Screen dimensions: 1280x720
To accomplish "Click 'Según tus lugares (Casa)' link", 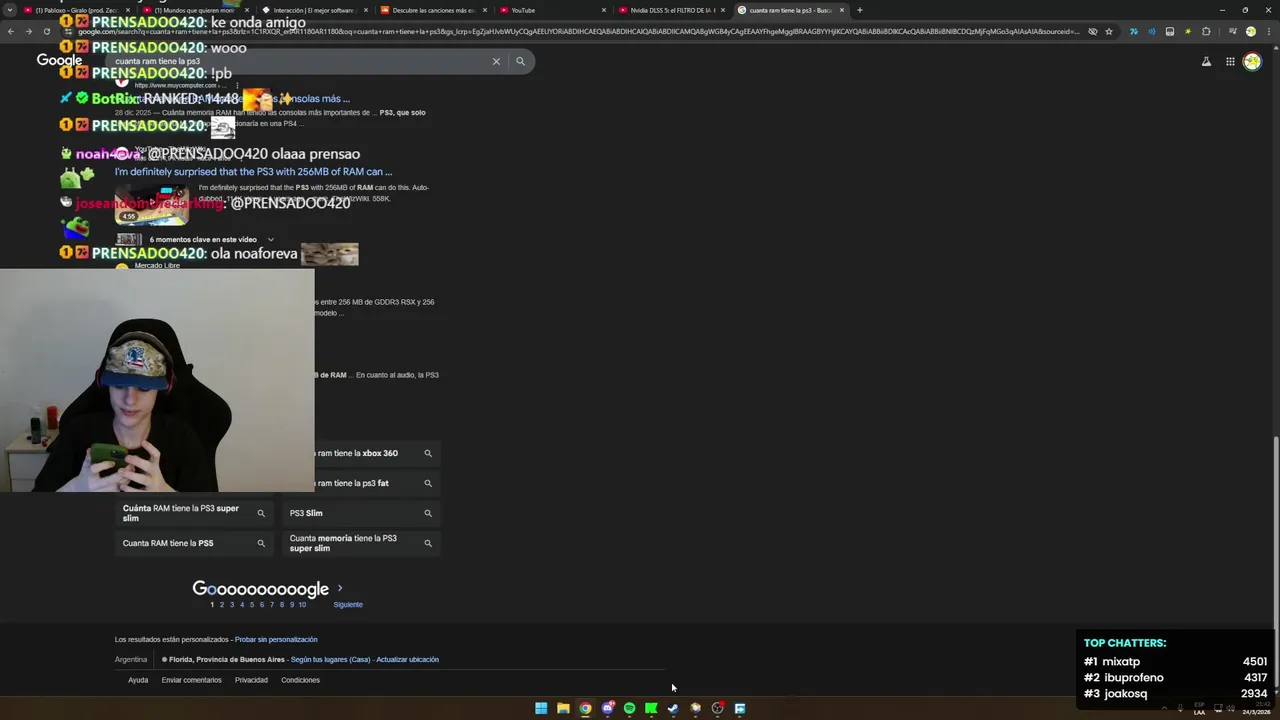I will (330, 660).
